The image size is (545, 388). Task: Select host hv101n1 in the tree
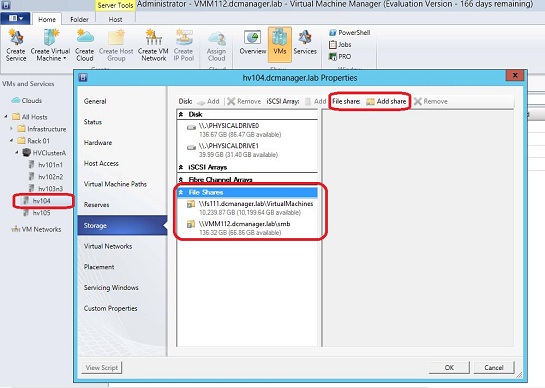tap(46, 165)
